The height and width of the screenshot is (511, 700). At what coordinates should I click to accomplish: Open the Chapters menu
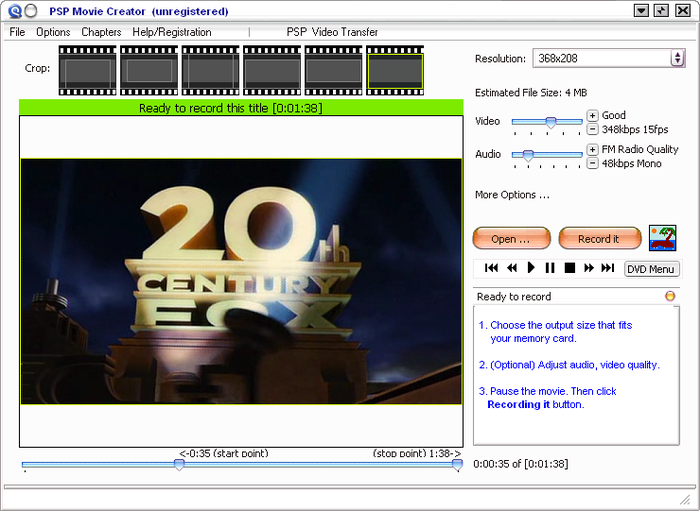pyautogui.click(x=101, y=32)
